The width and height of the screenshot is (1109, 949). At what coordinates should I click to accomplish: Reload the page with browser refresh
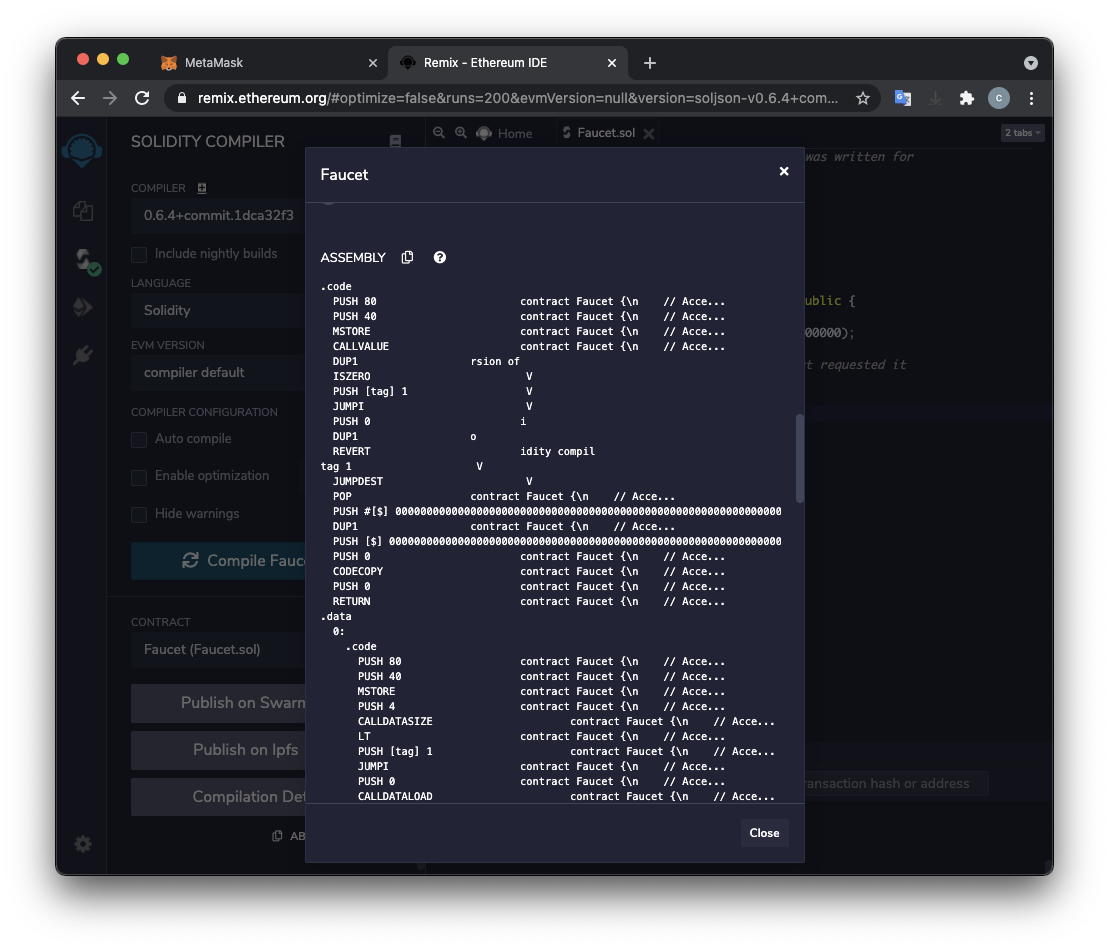[142, 98]
